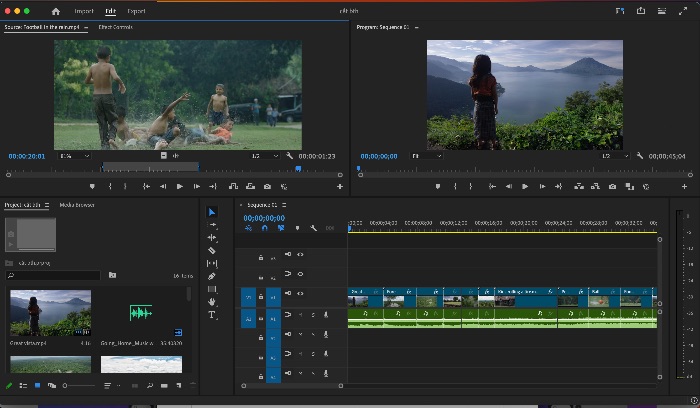Open the Media Browser tab
The width and height of the screenshot is (700, 408).
click(77, 205)
